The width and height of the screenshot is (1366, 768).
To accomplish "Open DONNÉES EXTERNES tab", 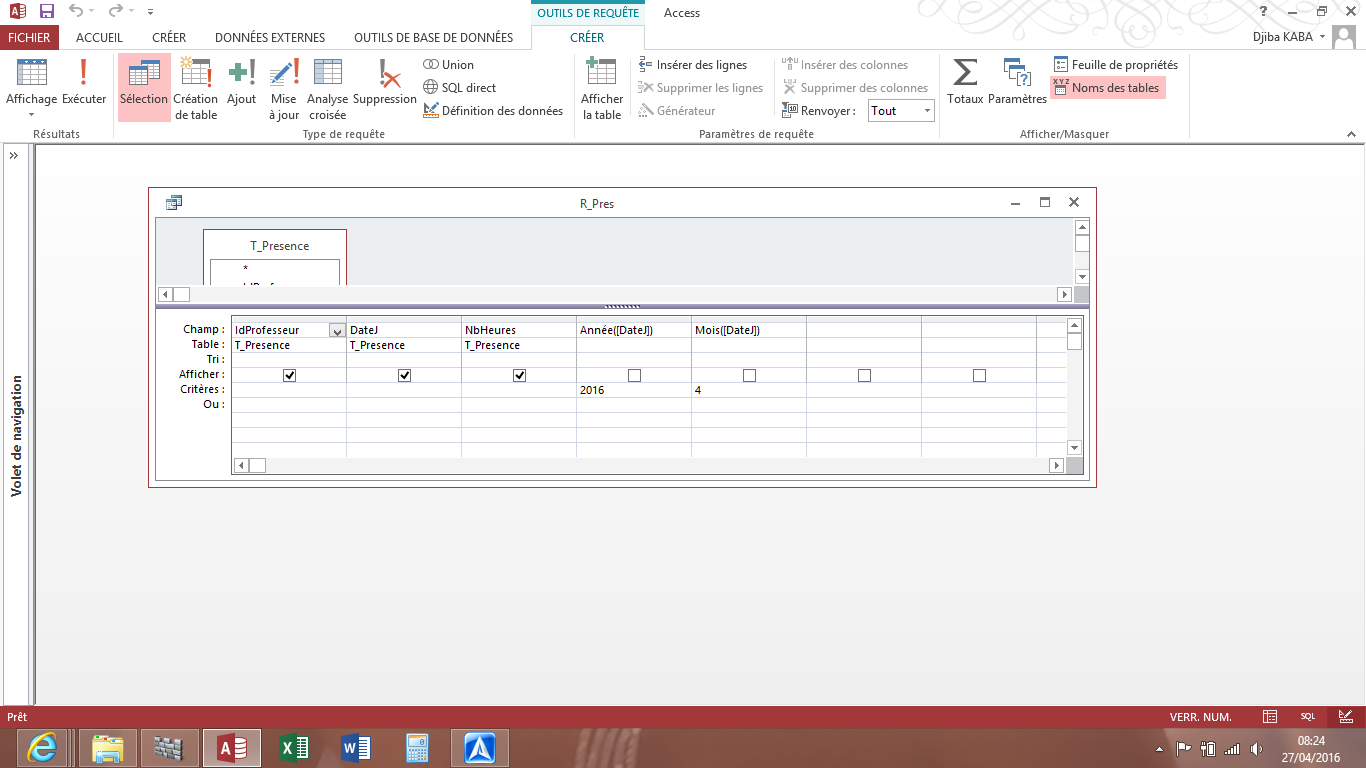I will point(270,37).
